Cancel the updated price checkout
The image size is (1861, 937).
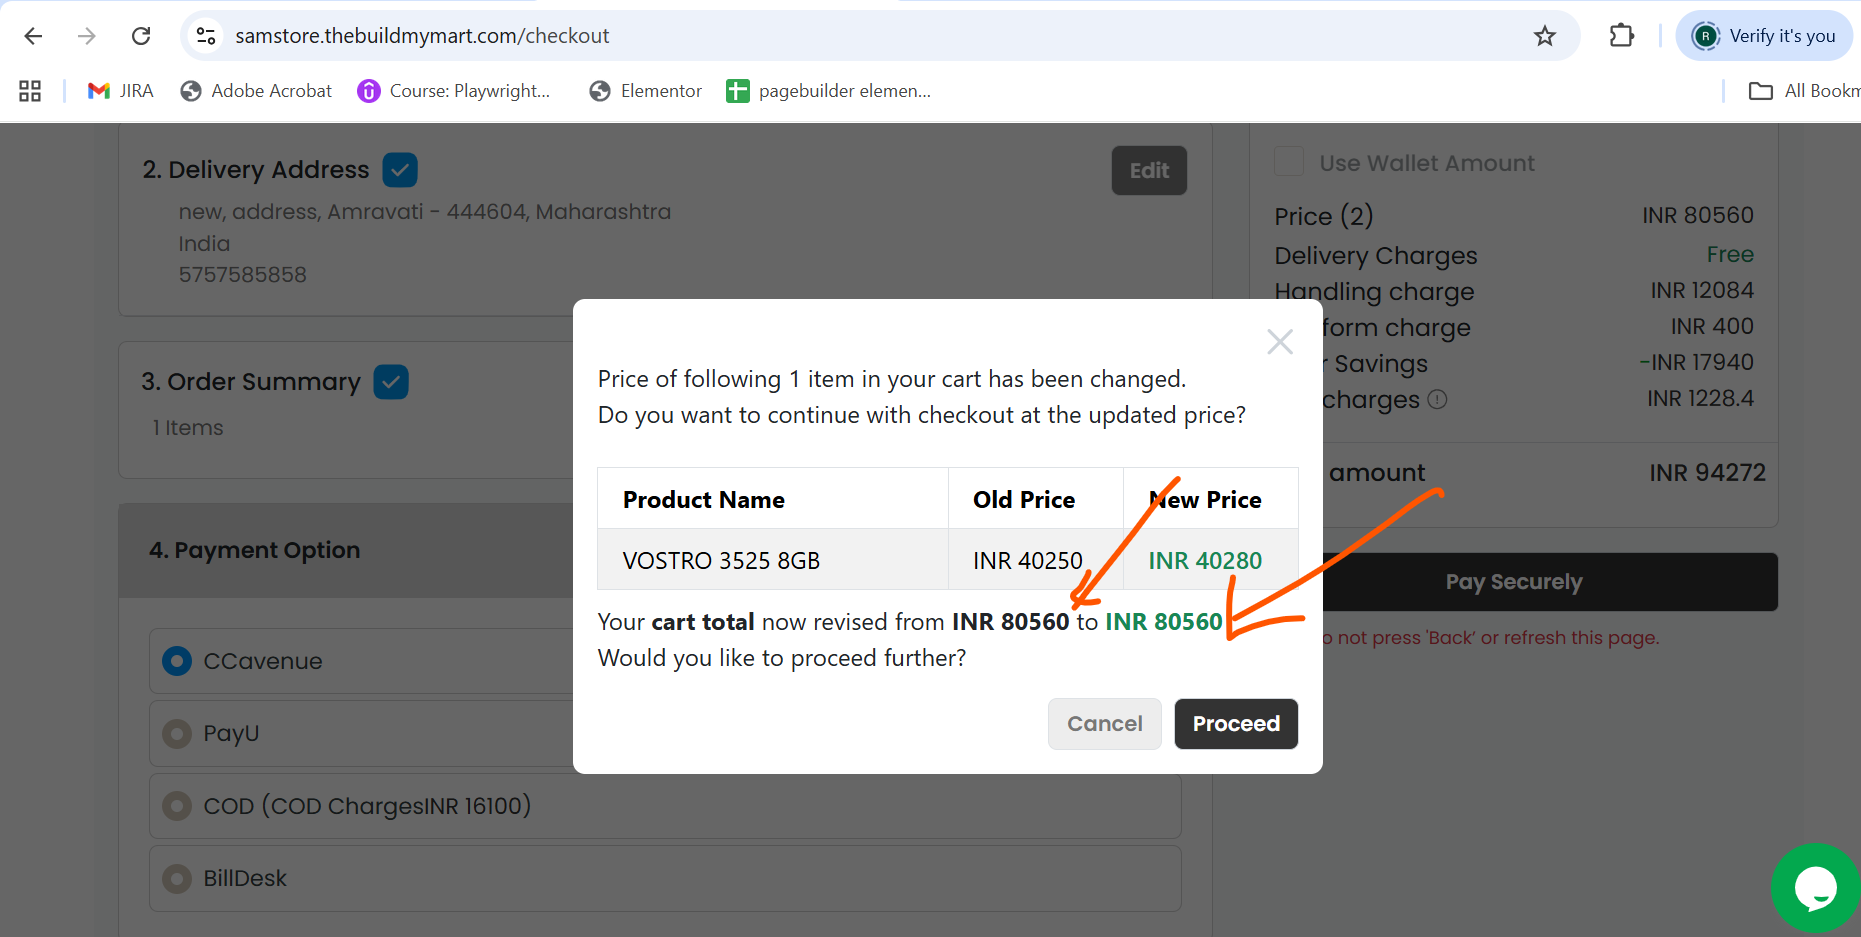point(1105,724)
